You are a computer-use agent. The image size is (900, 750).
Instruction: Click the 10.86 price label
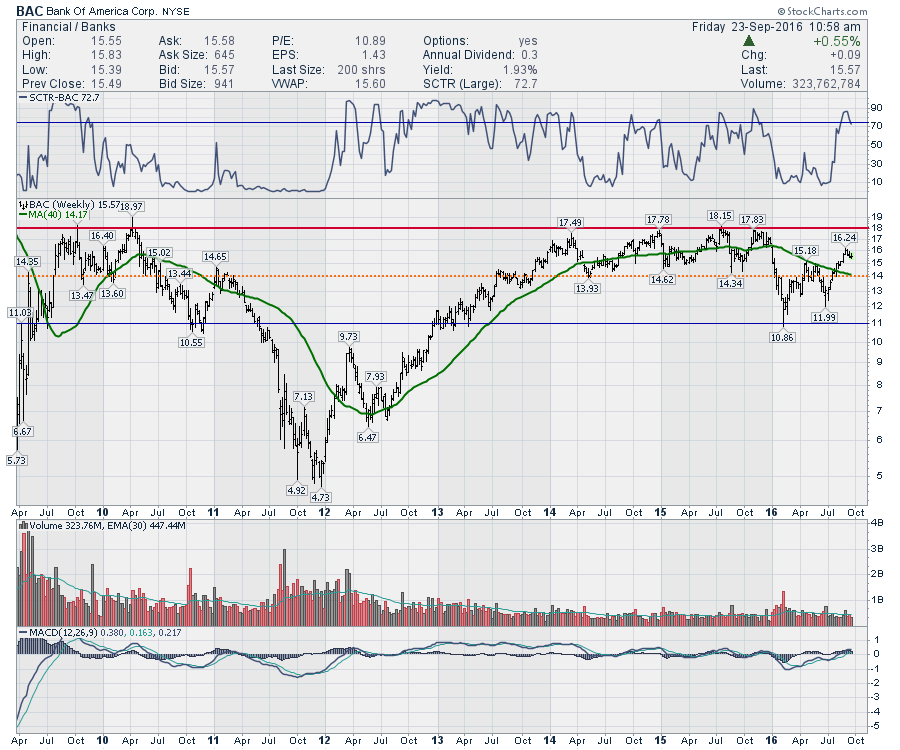tap(782, 337)
